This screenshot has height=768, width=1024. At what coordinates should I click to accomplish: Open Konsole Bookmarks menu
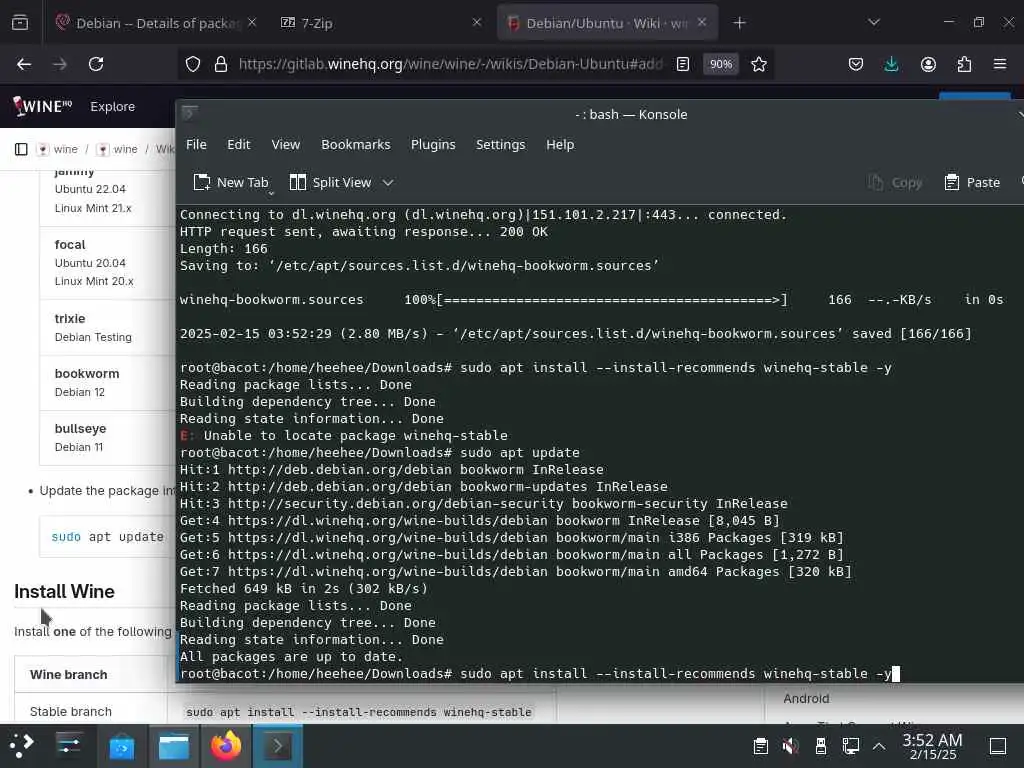point(355,144)
